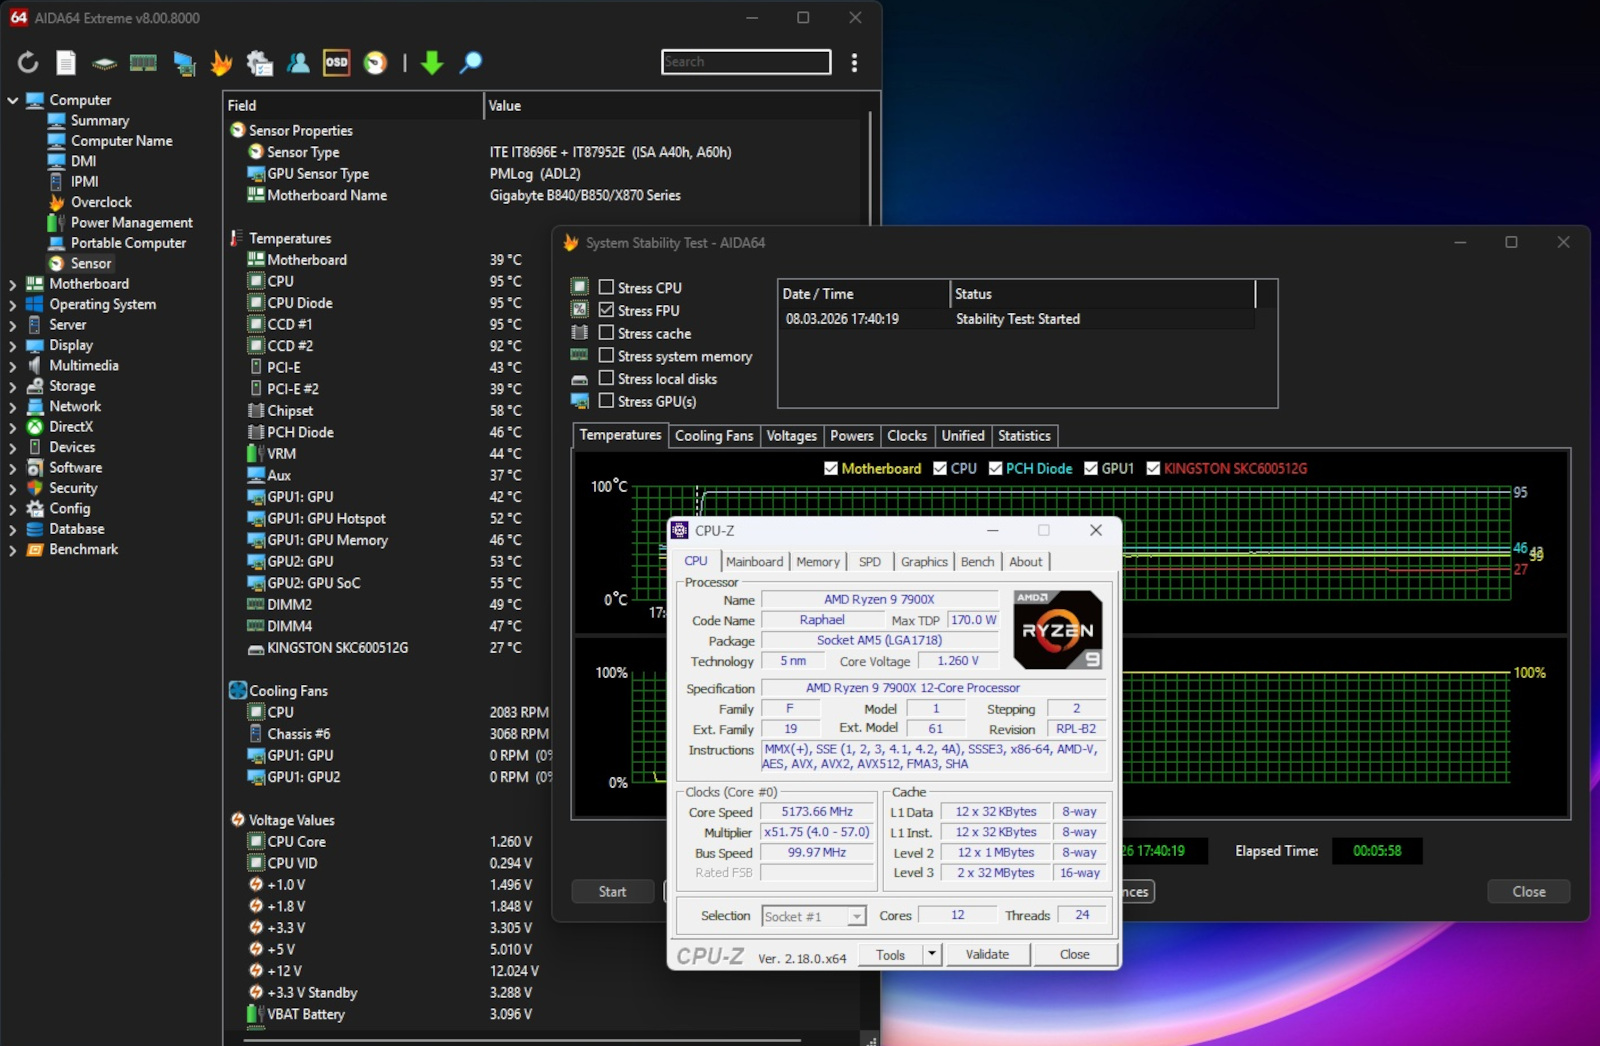Click the green memory module toolbar icon
This screenshot has width=1600, height=1046.
143,63
